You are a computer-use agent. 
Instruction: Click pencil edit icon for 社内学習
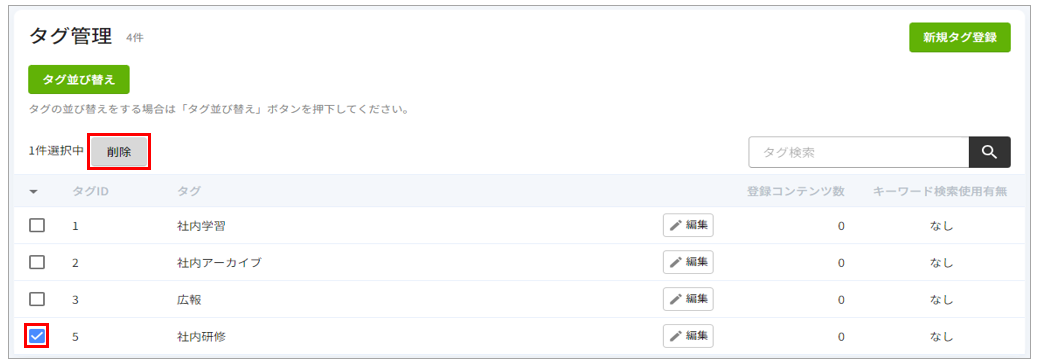675,225
